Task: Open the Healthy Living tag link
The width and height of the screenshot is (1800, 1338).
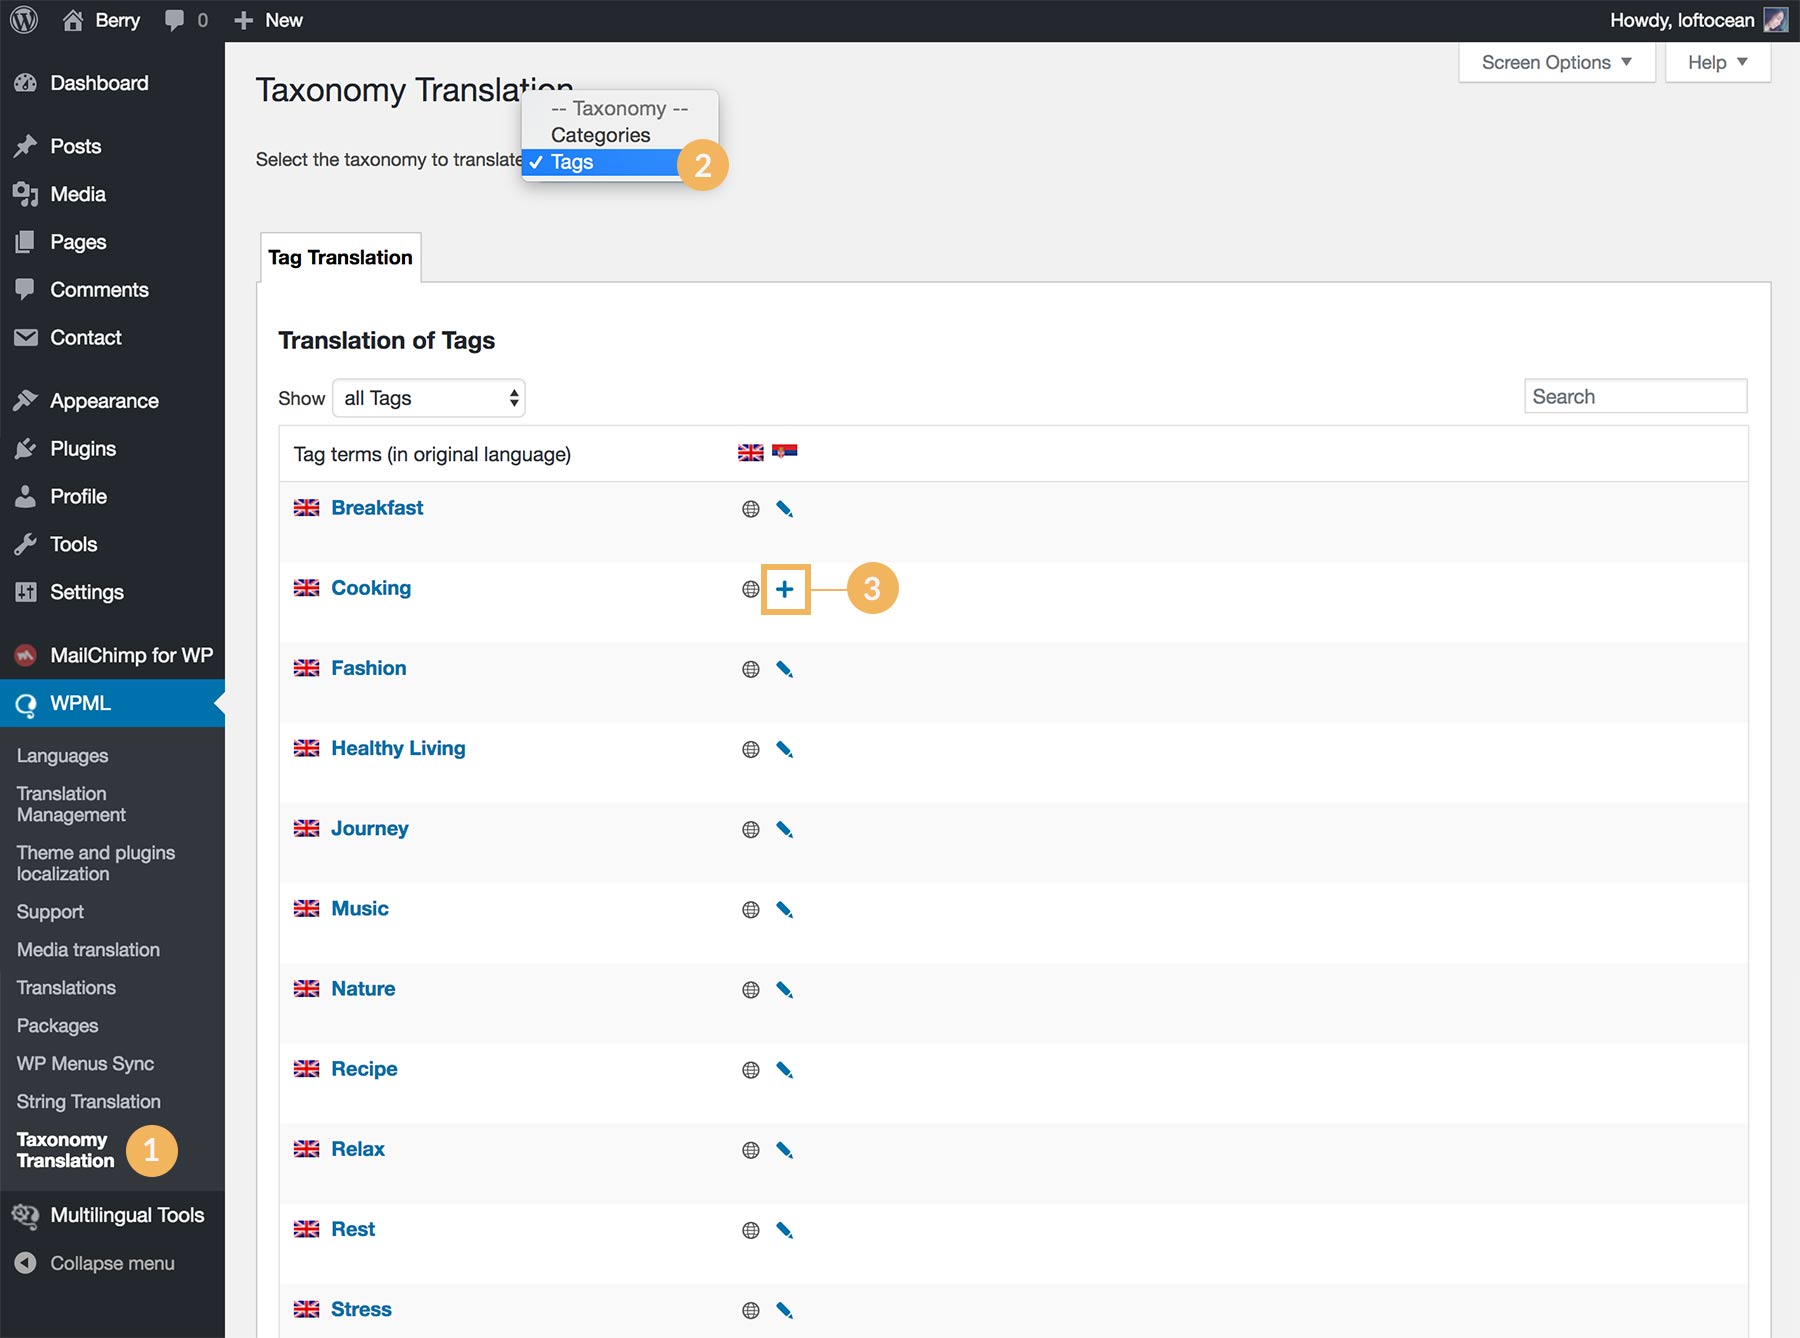Action: [x=398, y=748]
